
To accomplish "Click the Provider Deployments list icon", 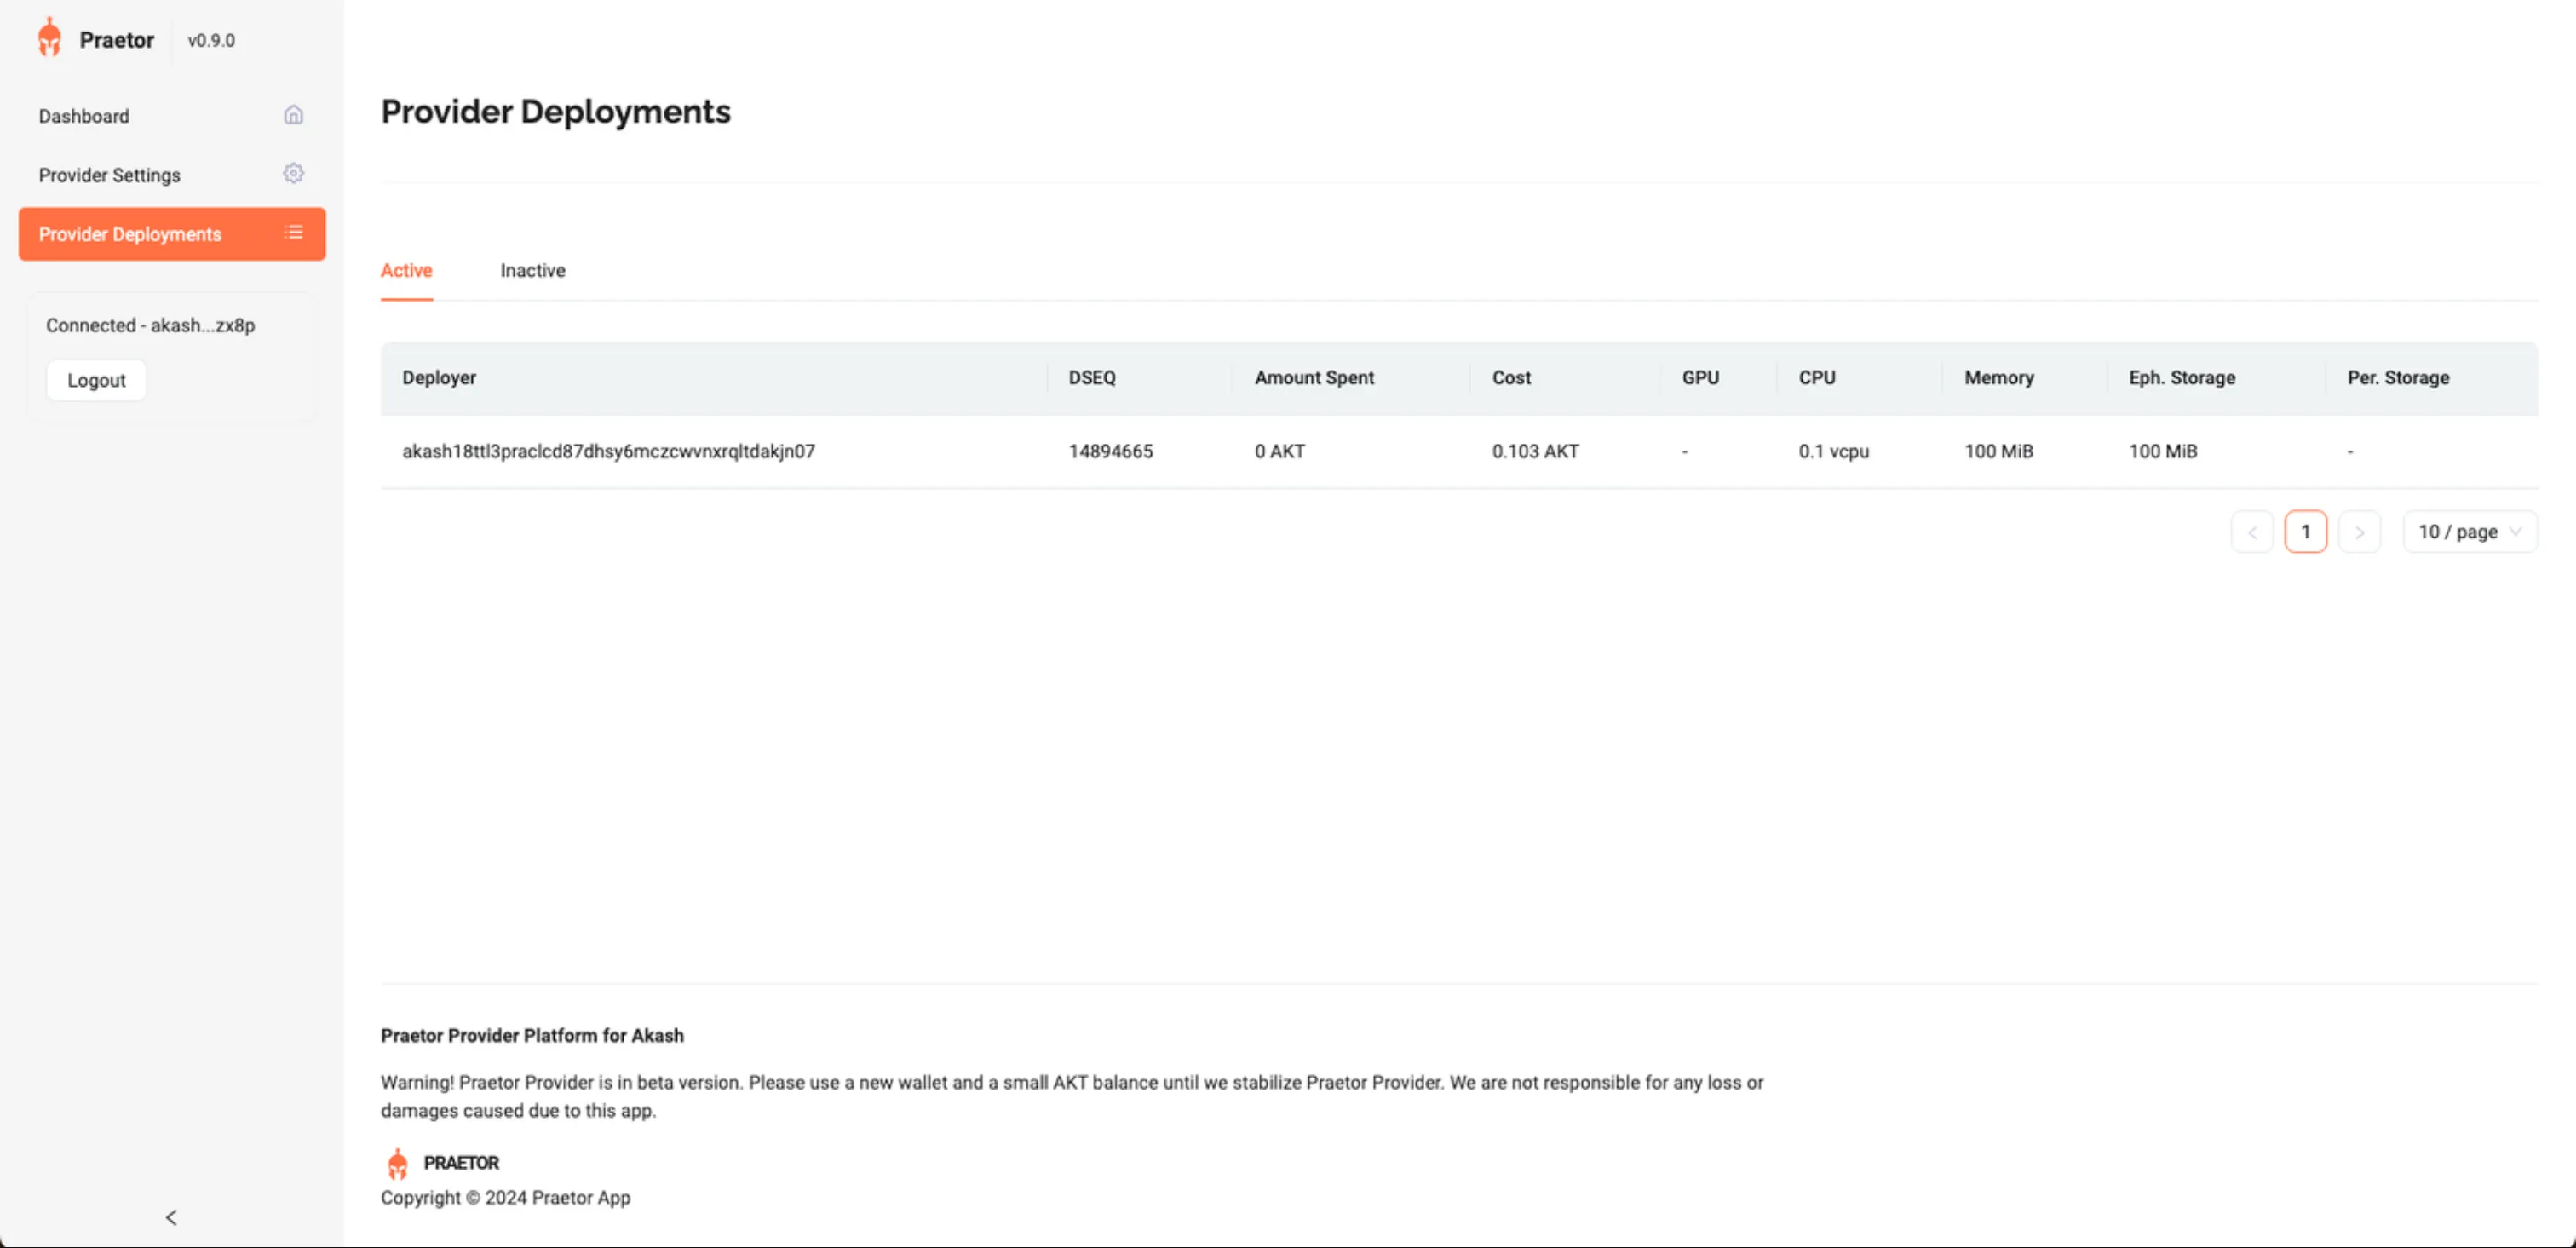I will click(x=293, y=233).
